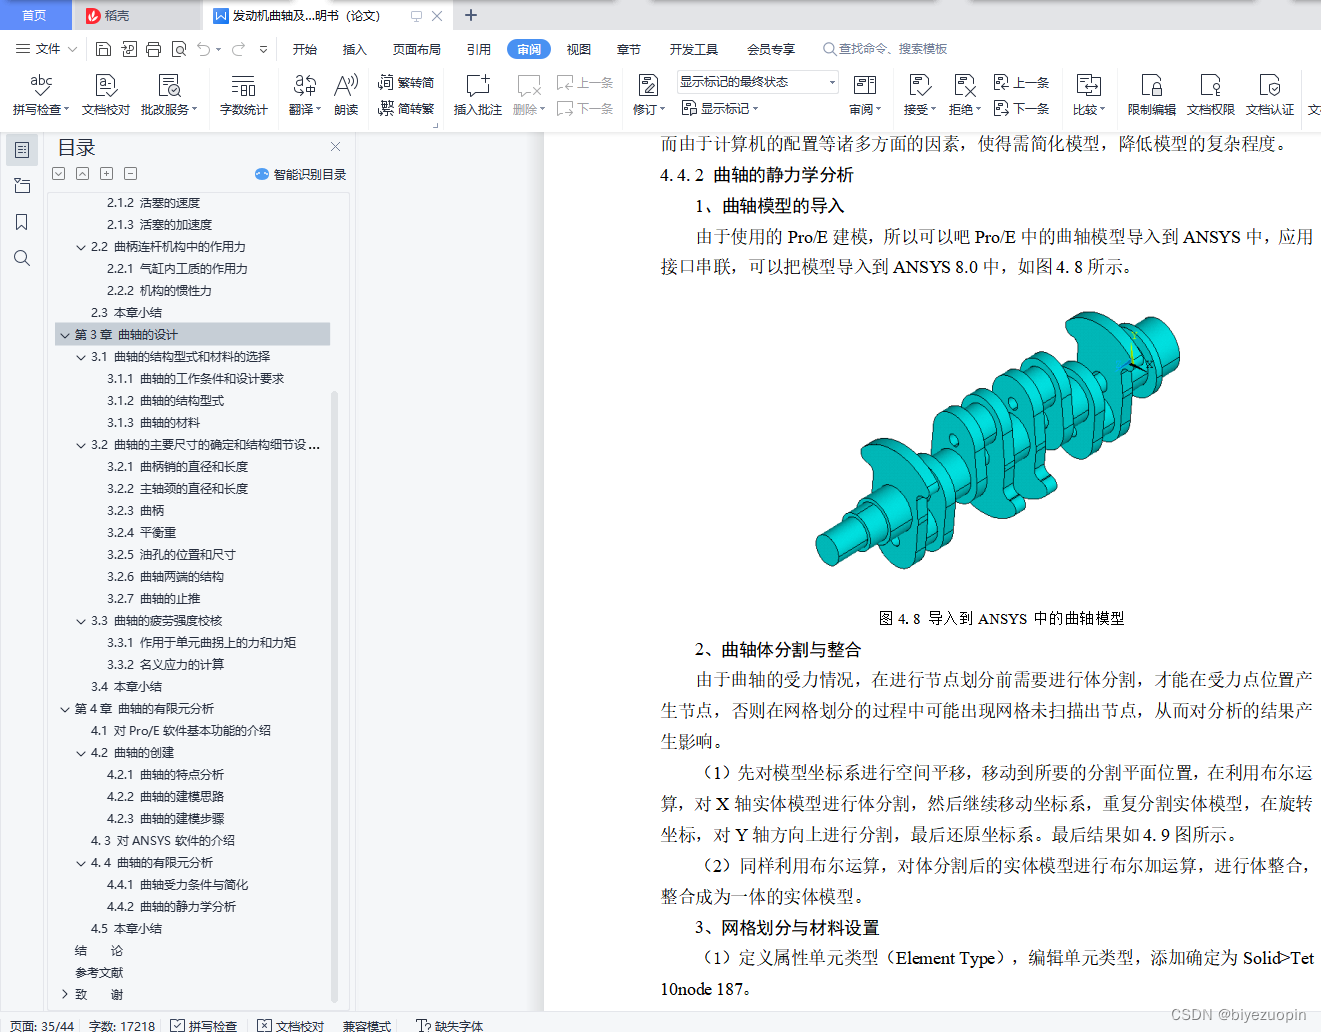1321x1032 pixels.
Task: Open restrict editing (限制编辑)
Action: [1152, 95]
